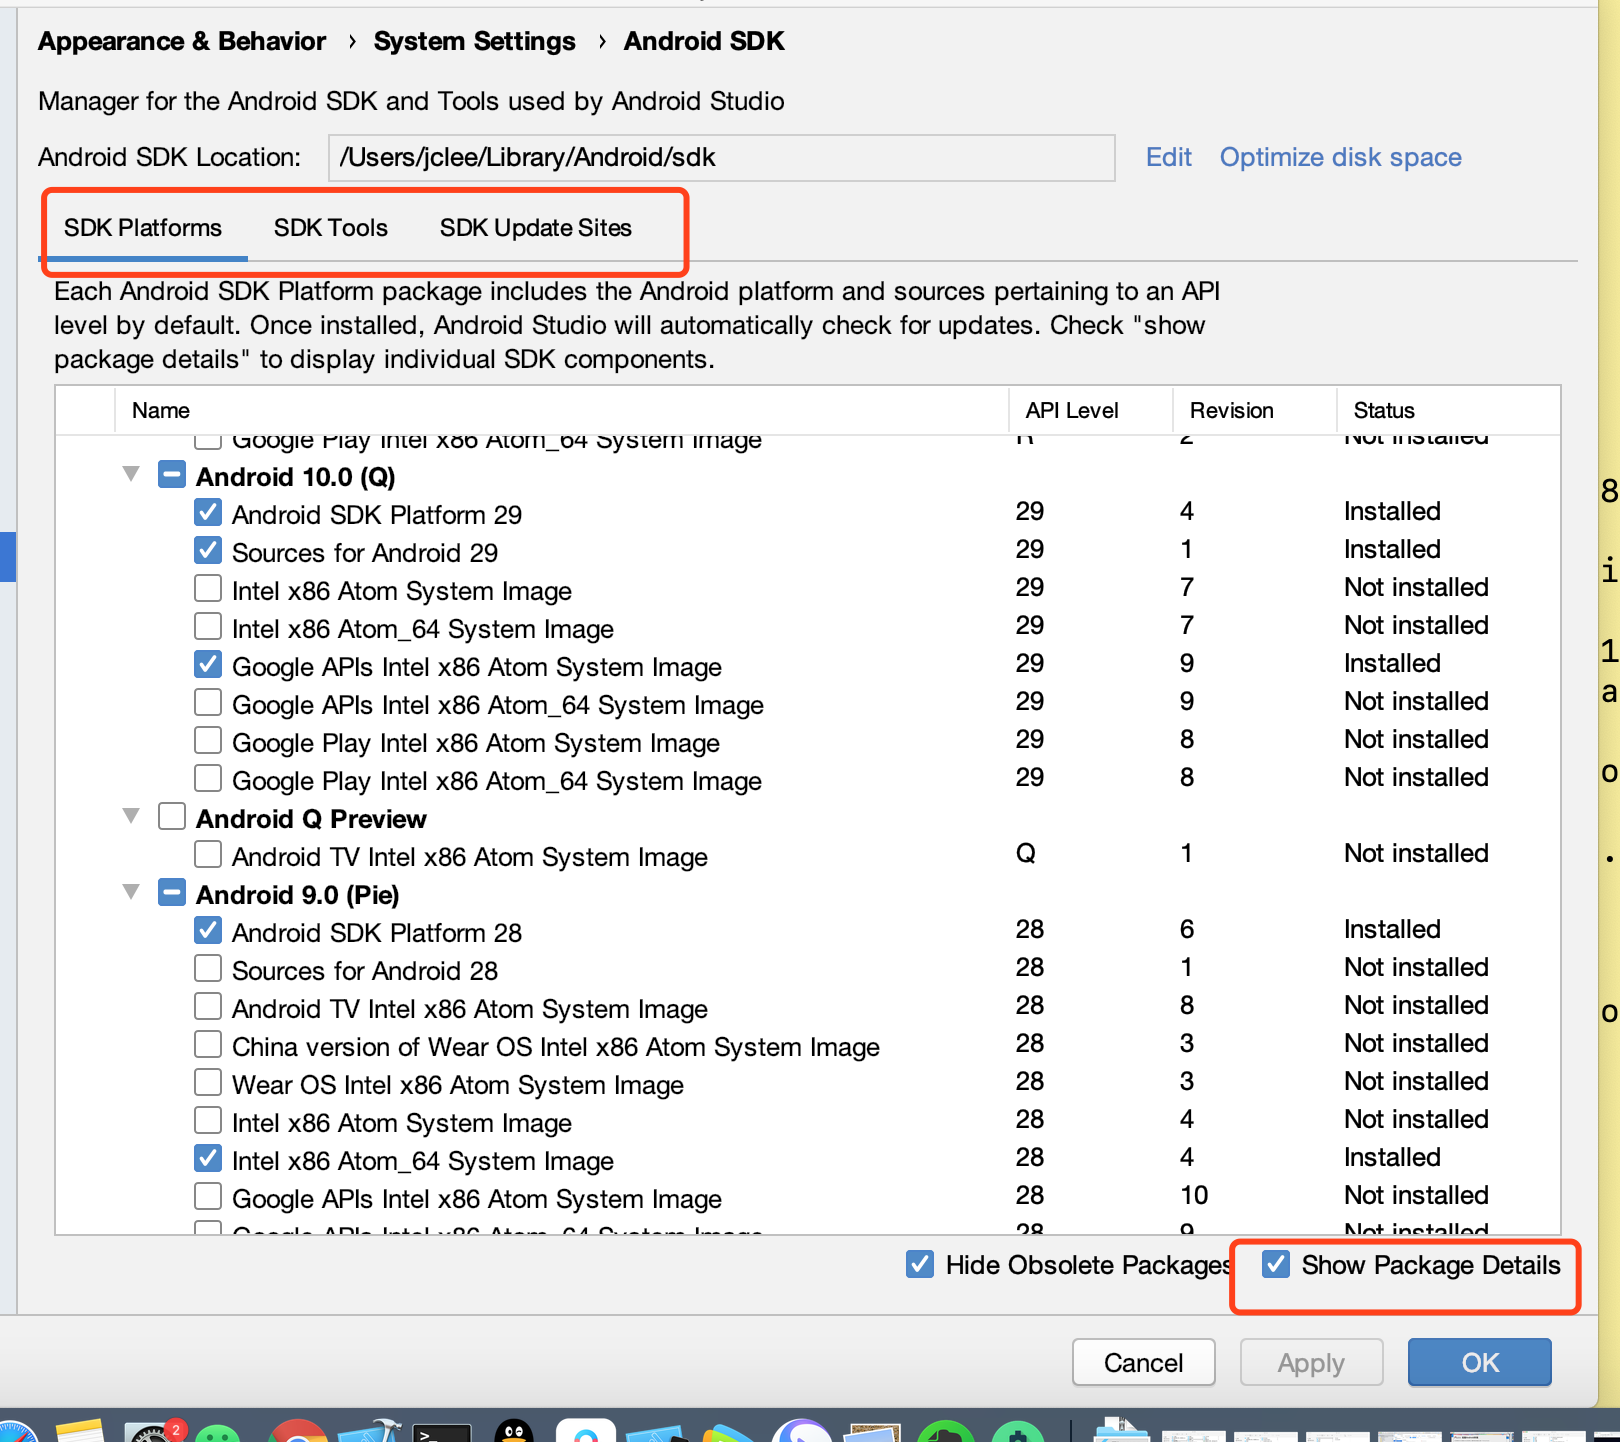
Task: Open QQ penguin icon in dock
Action: point(514,1432)
